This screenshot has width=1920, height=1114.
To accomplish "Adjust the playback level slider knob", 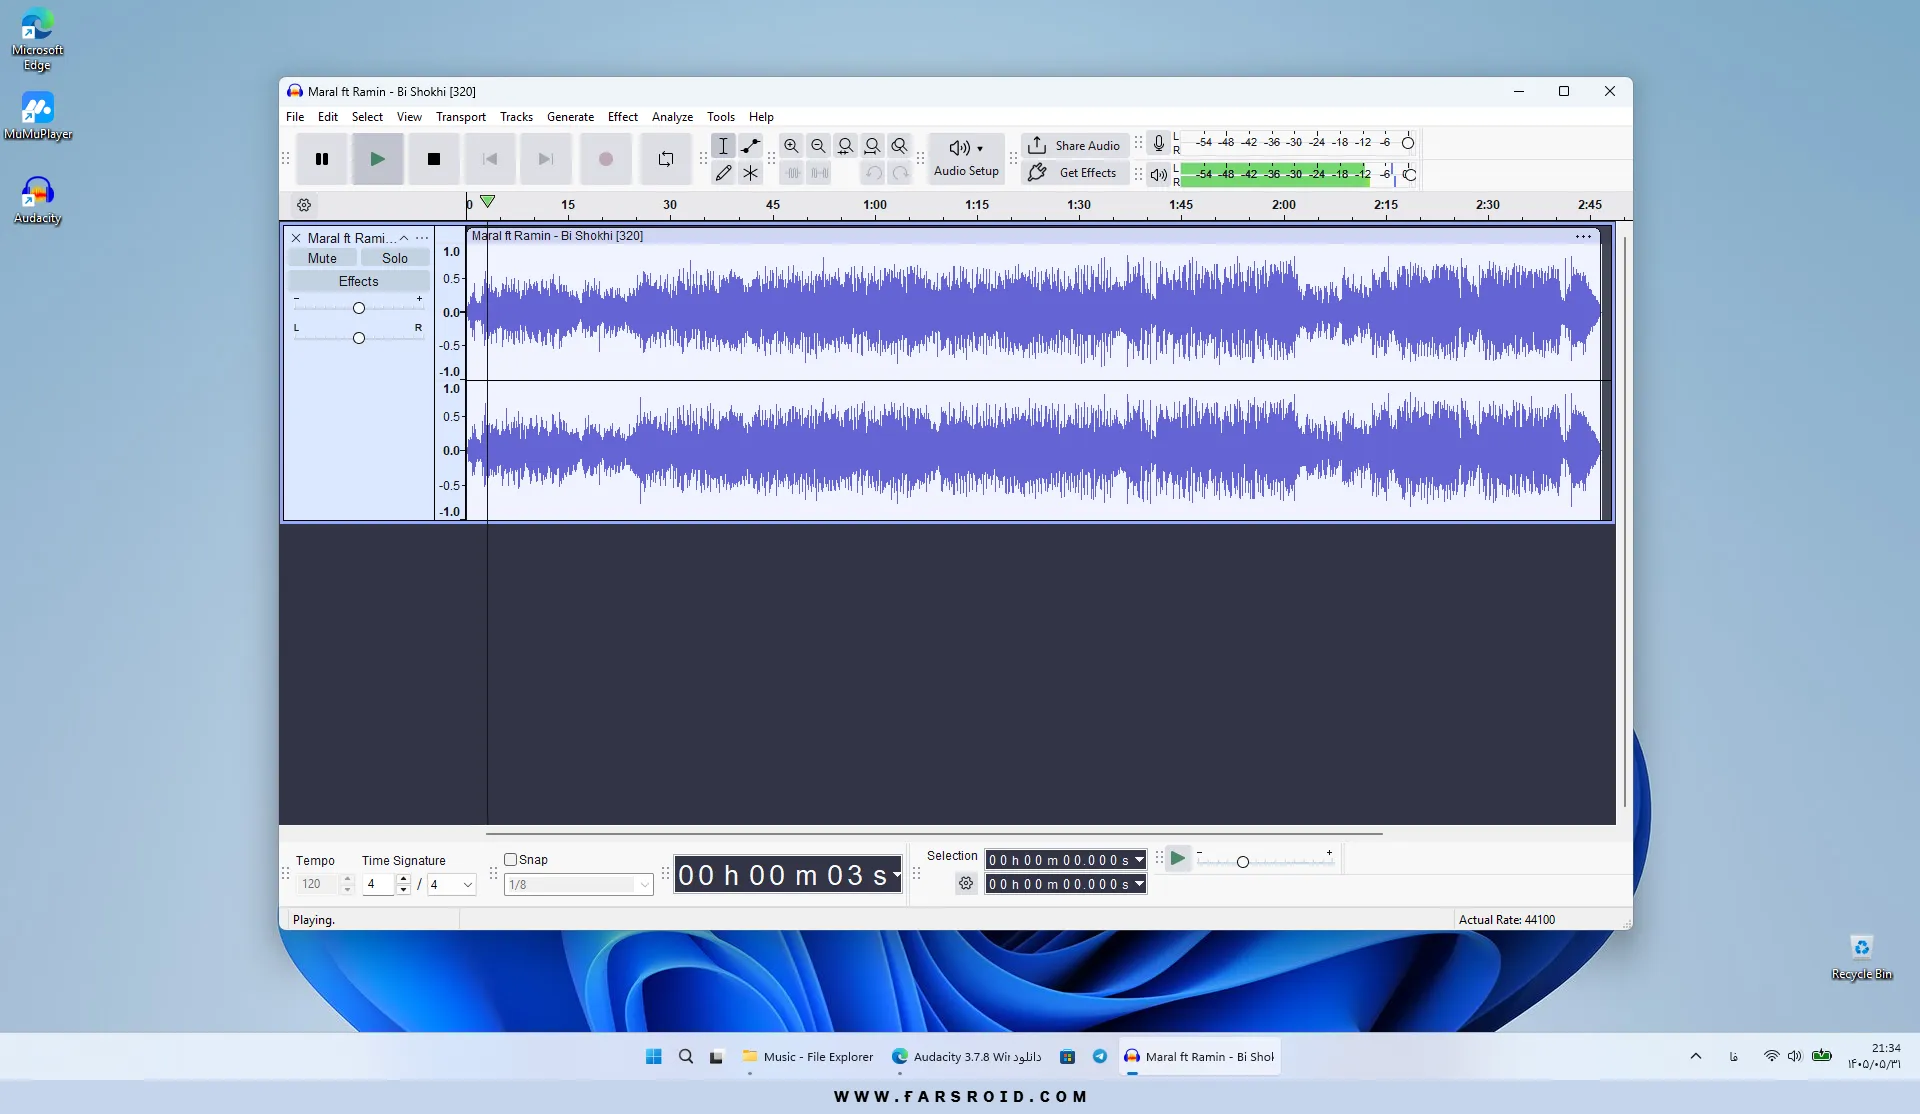I will pos(1409,175).
